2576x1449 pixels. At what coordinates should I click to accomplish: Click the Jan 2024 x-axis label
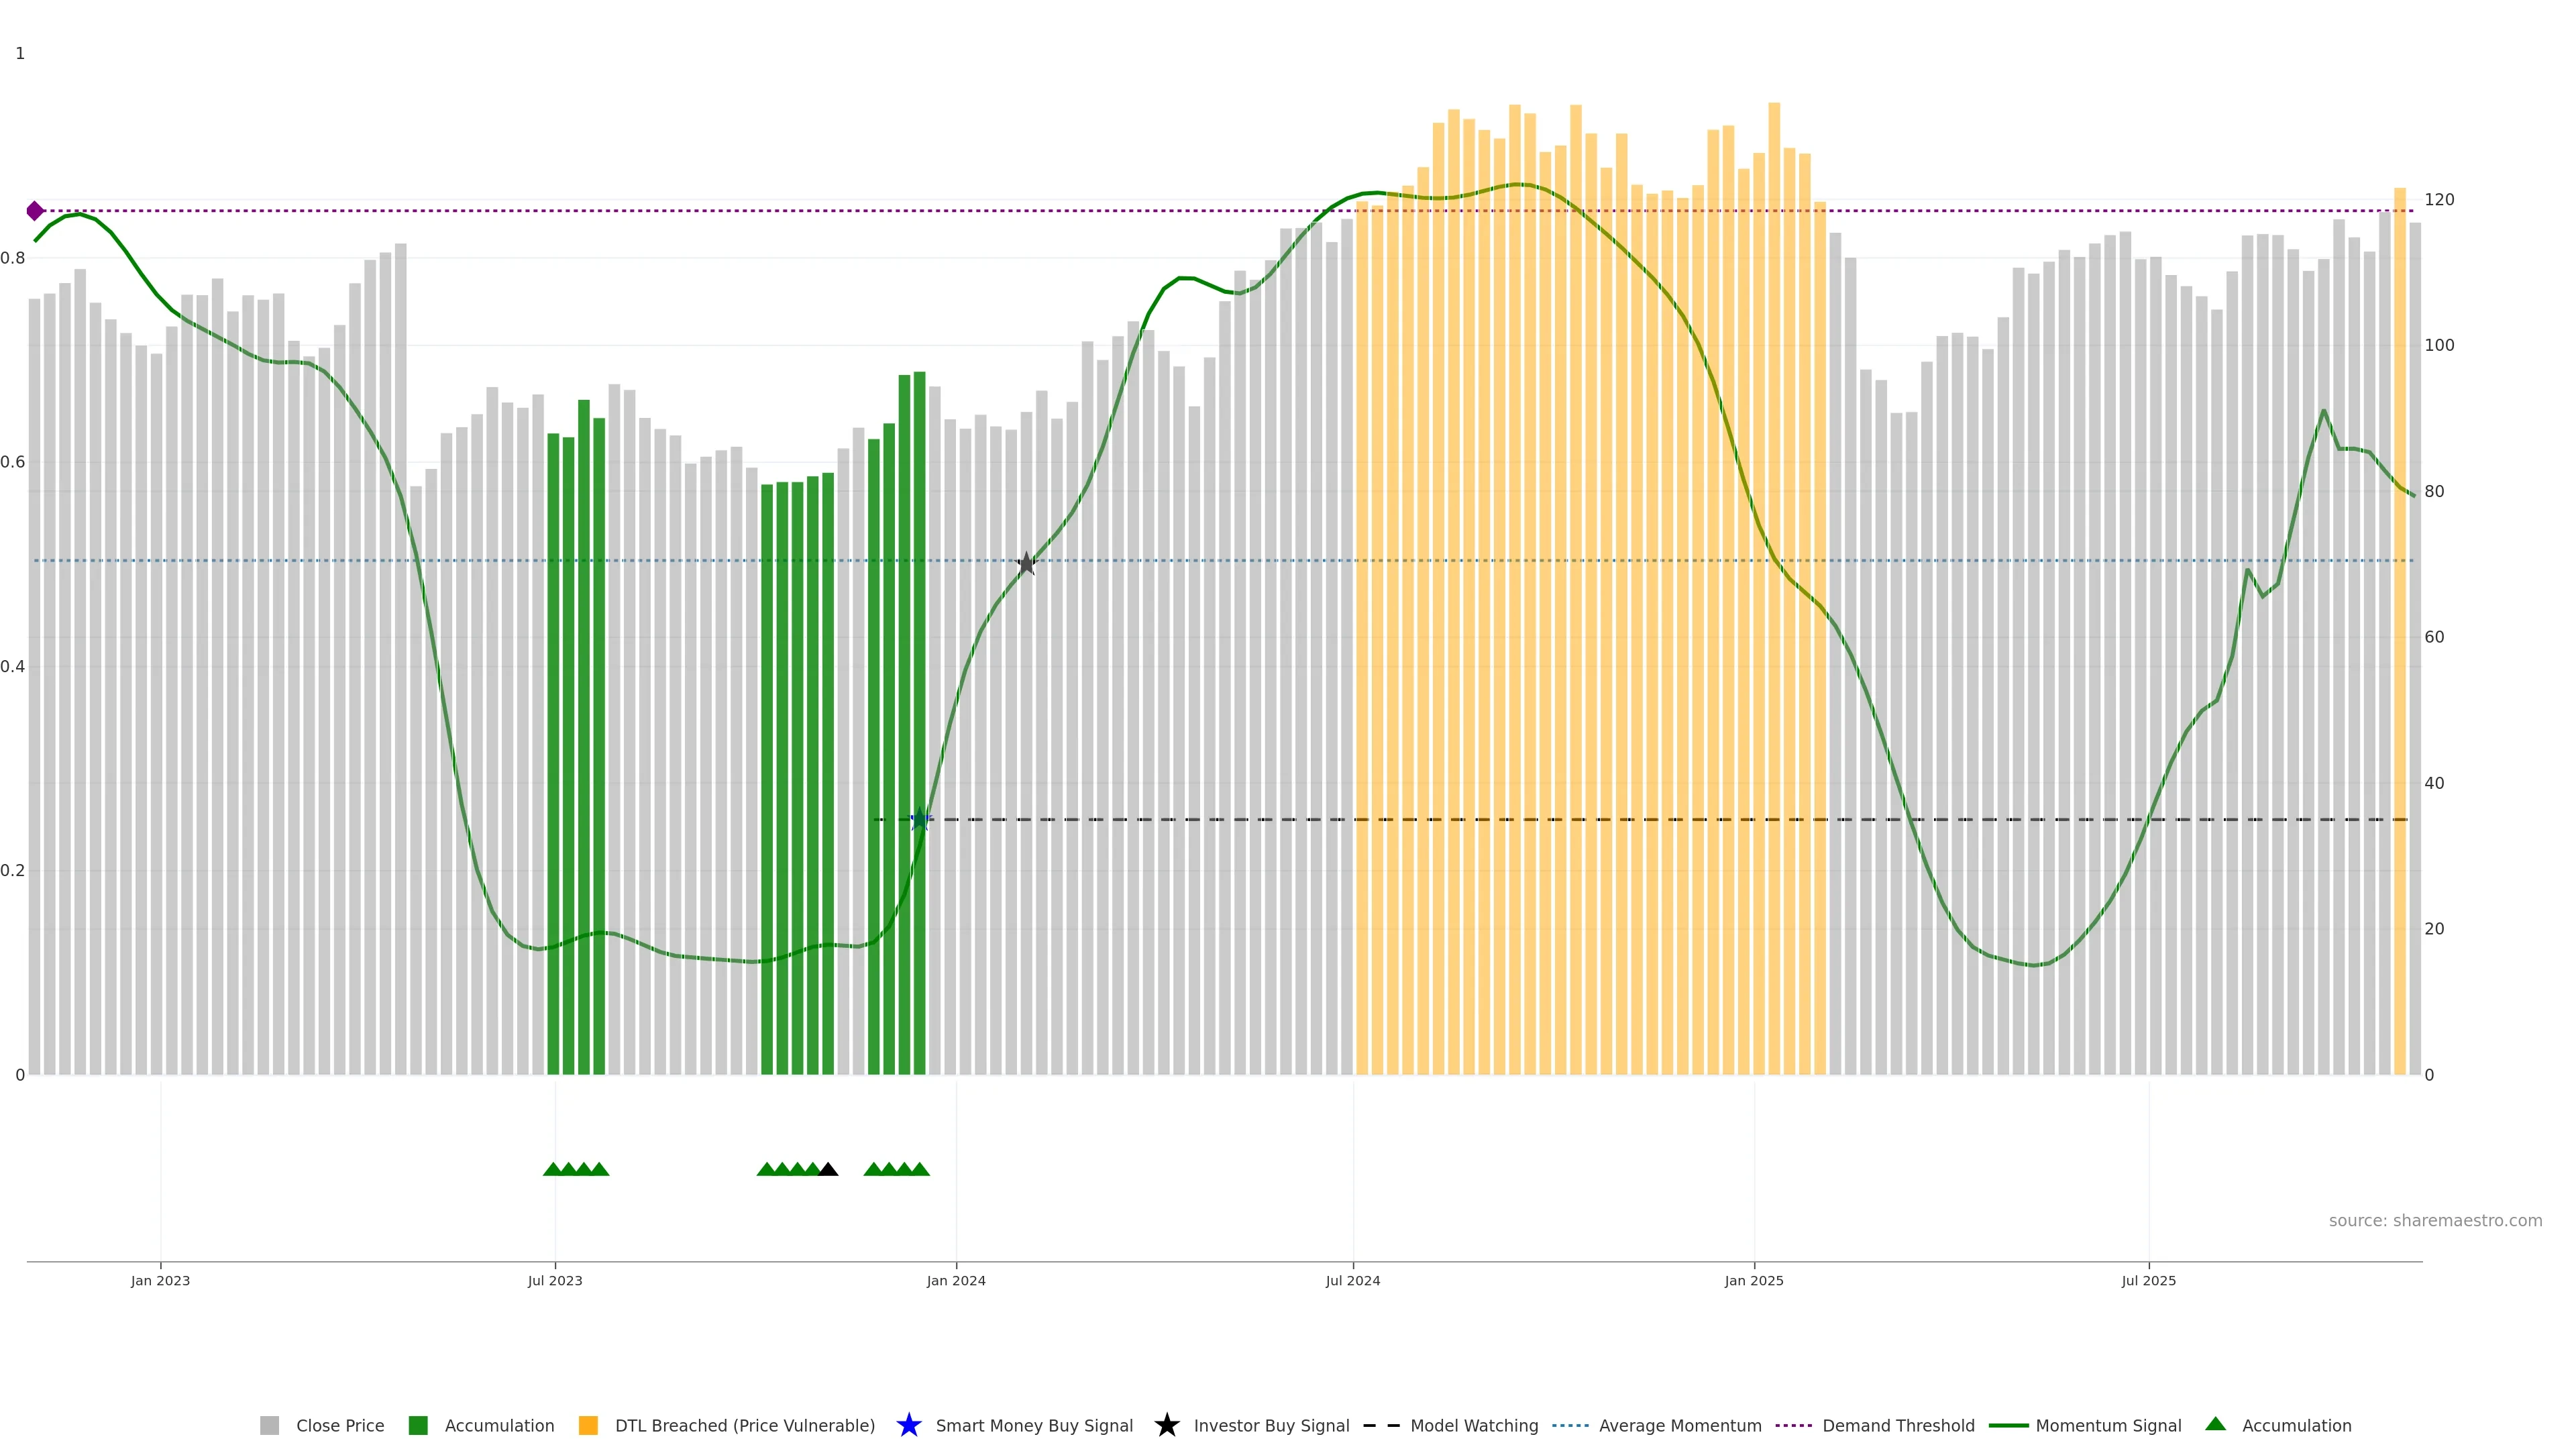click(x=956, y=1281)
